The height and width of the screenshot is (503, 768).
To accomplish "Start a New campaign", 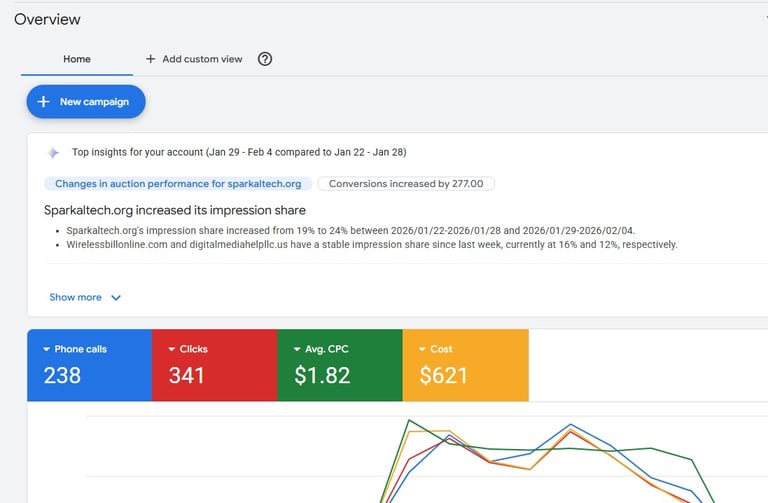I will click(86, 102).
